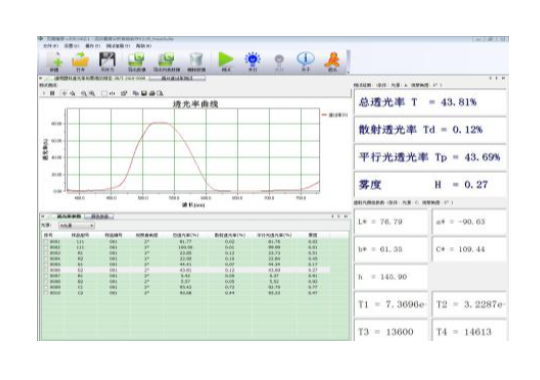The height and width of the screenshot is (380, 540).
Task: Click the 总透光率 T = 43.81% result
Action: pyautogui.click(x=430, y=102)
